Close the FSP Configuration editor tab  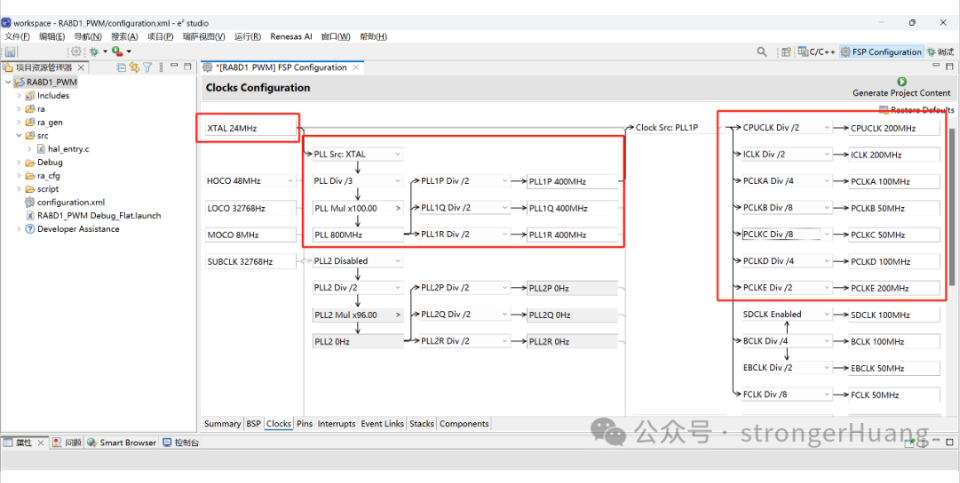point(356,67)
